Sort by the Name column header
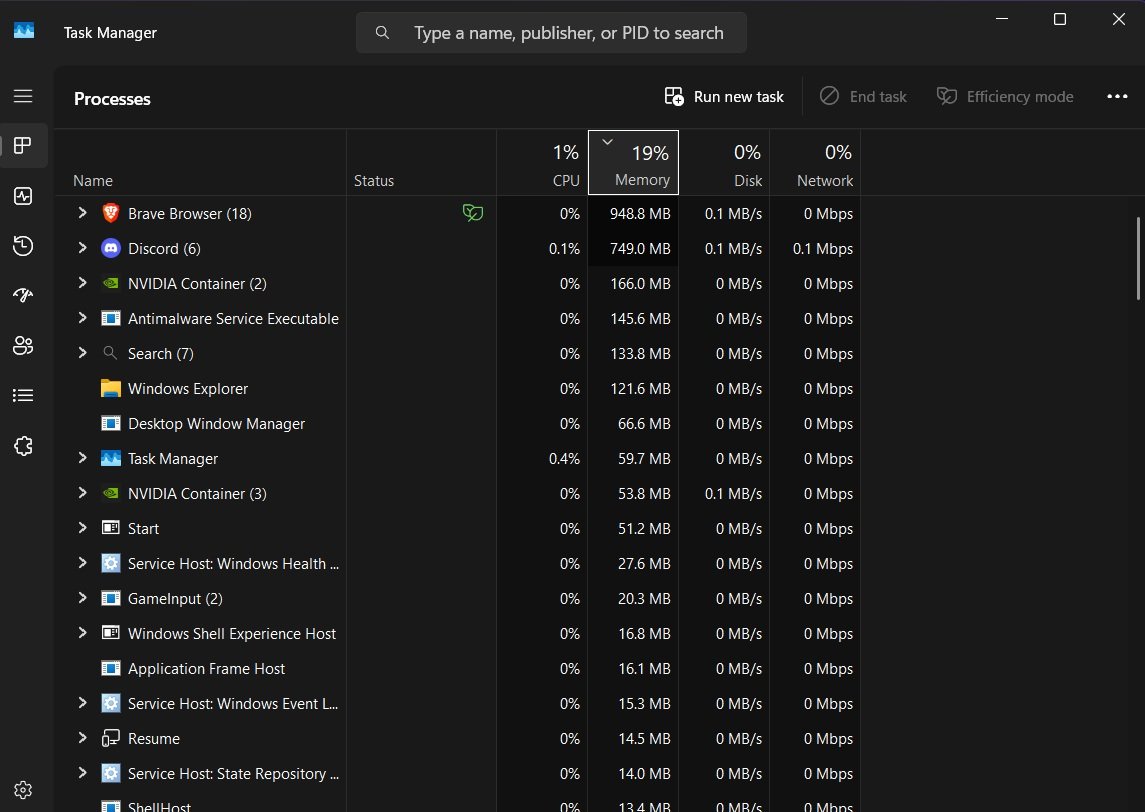Screen dimensions: 1145x812 tap(200, 163)
